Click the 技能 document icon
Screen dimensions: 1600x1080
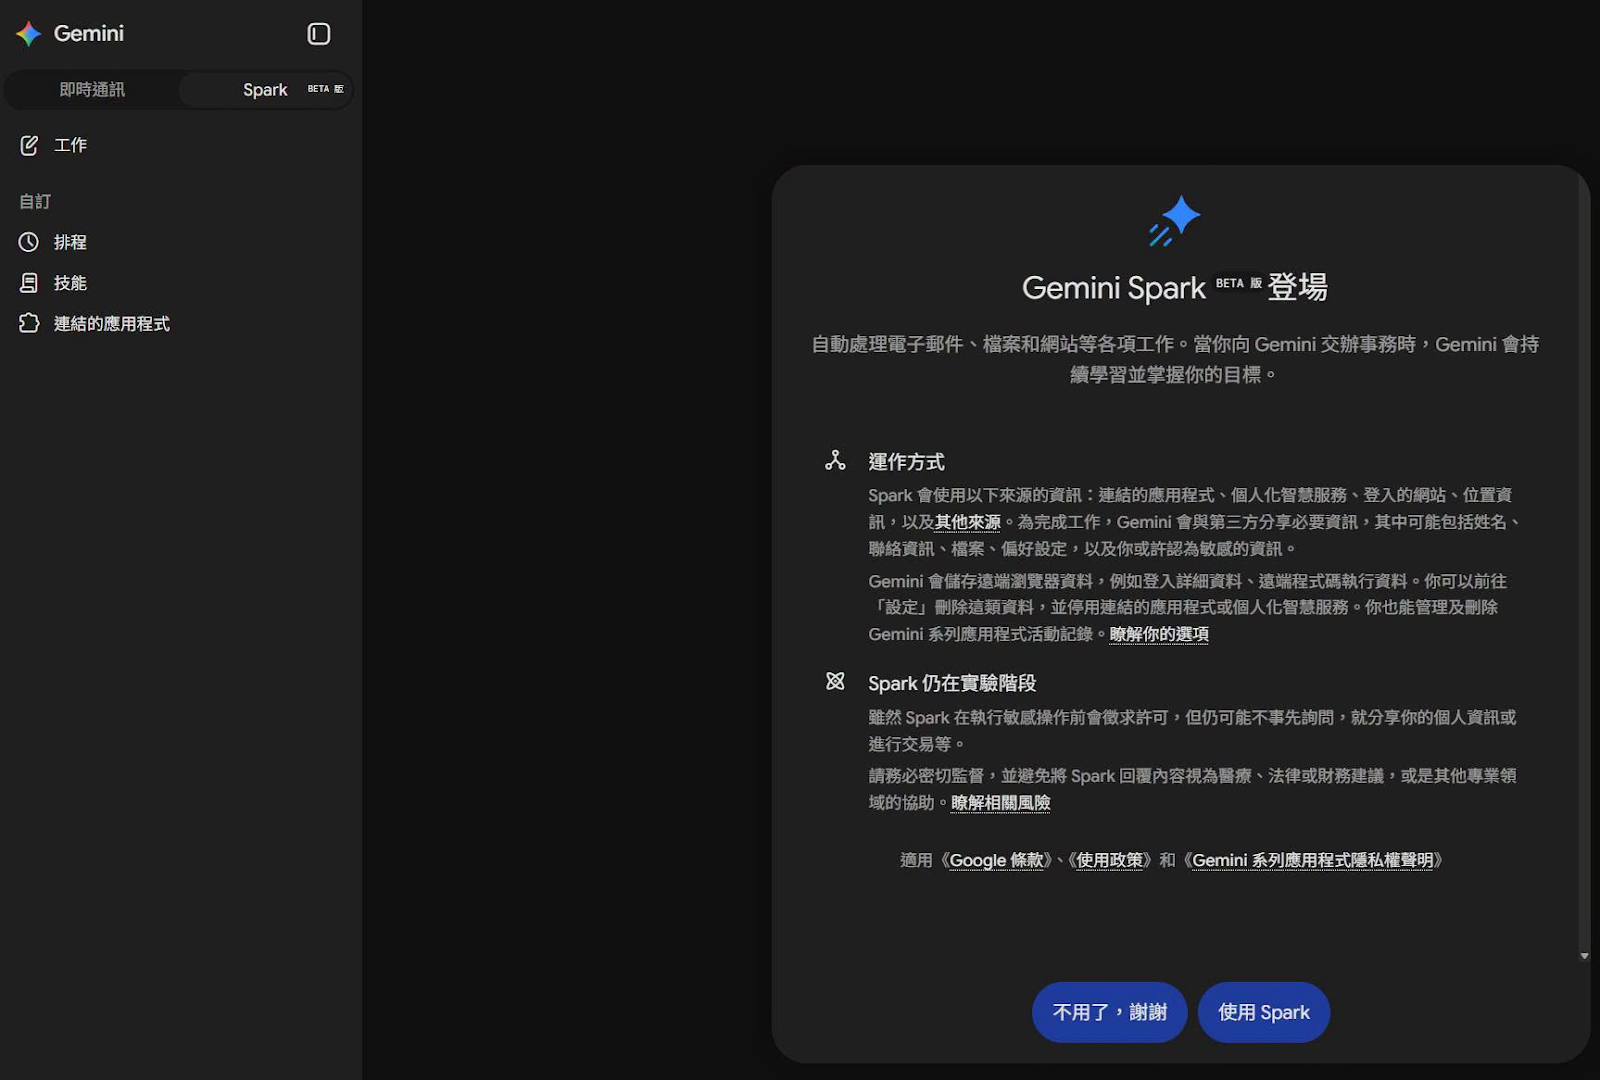tap(29, 283)
